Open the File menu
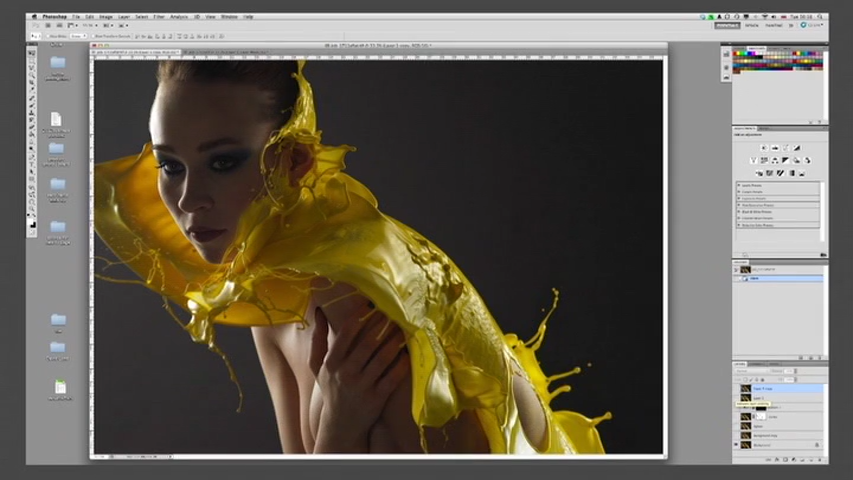This screenshot has width=853, height=480. [76, 17]
